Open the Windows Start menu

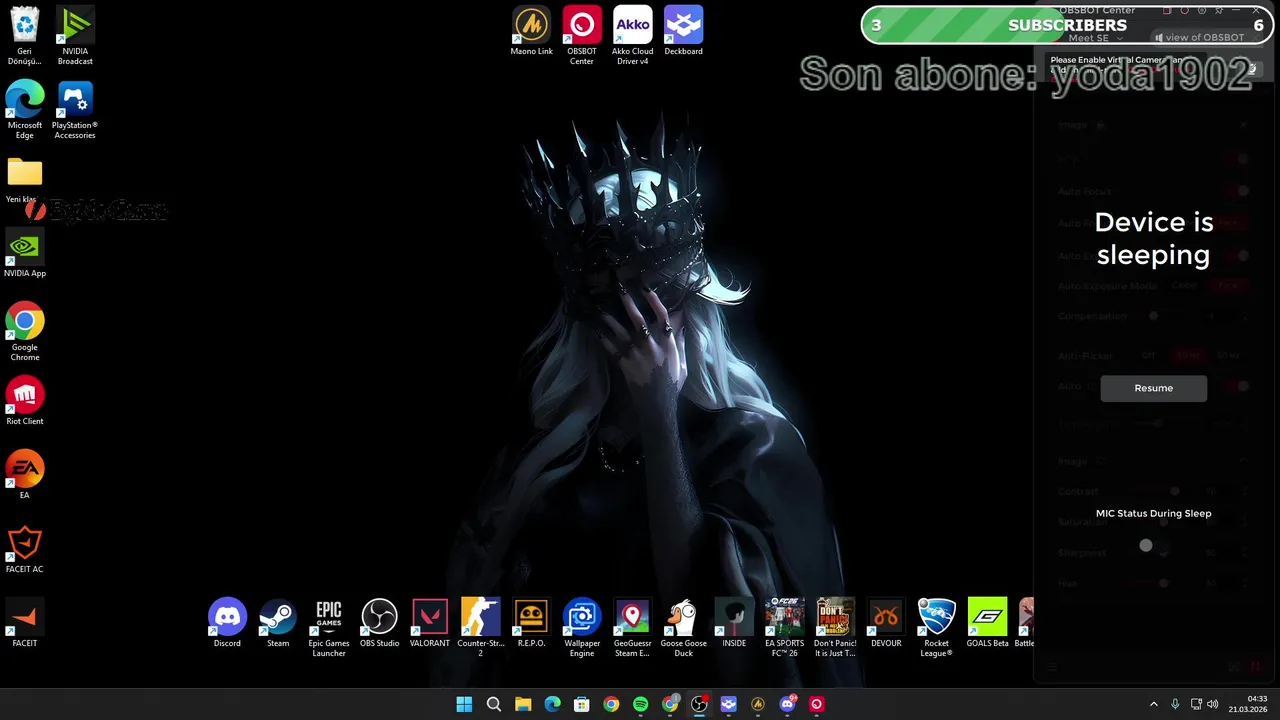(x=464, y=704)
